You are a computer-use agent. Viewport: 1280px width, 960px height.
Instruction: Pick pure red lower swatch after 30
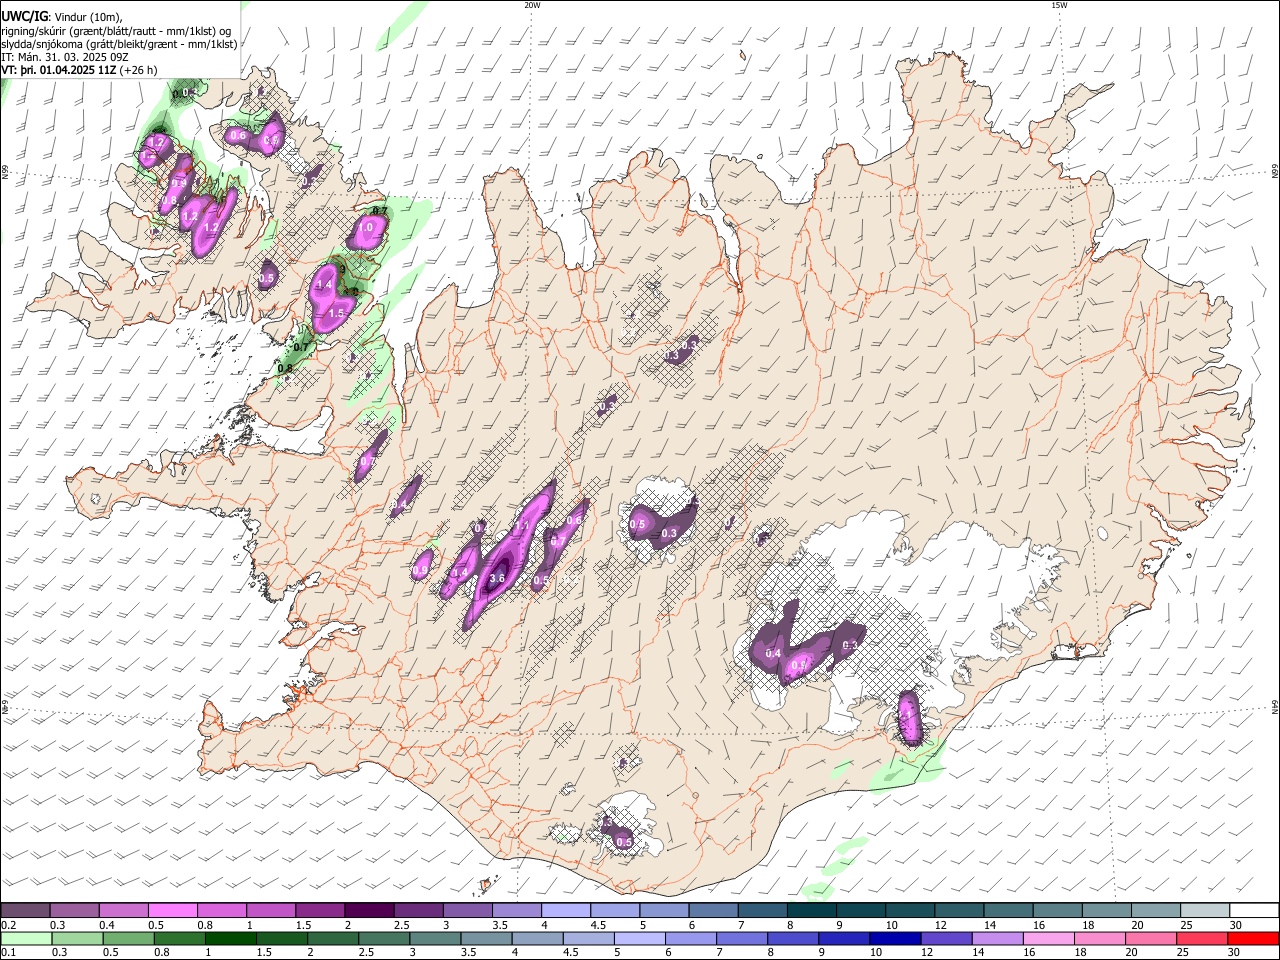[x=1252, y=938]
